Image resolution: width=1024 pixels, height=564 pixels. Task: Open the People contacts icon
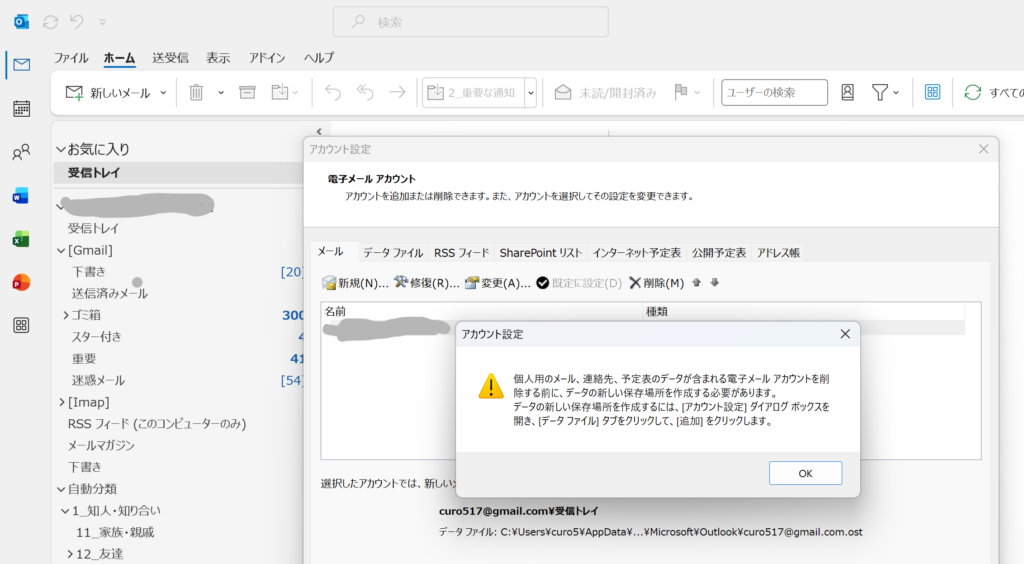click(21, 153)
